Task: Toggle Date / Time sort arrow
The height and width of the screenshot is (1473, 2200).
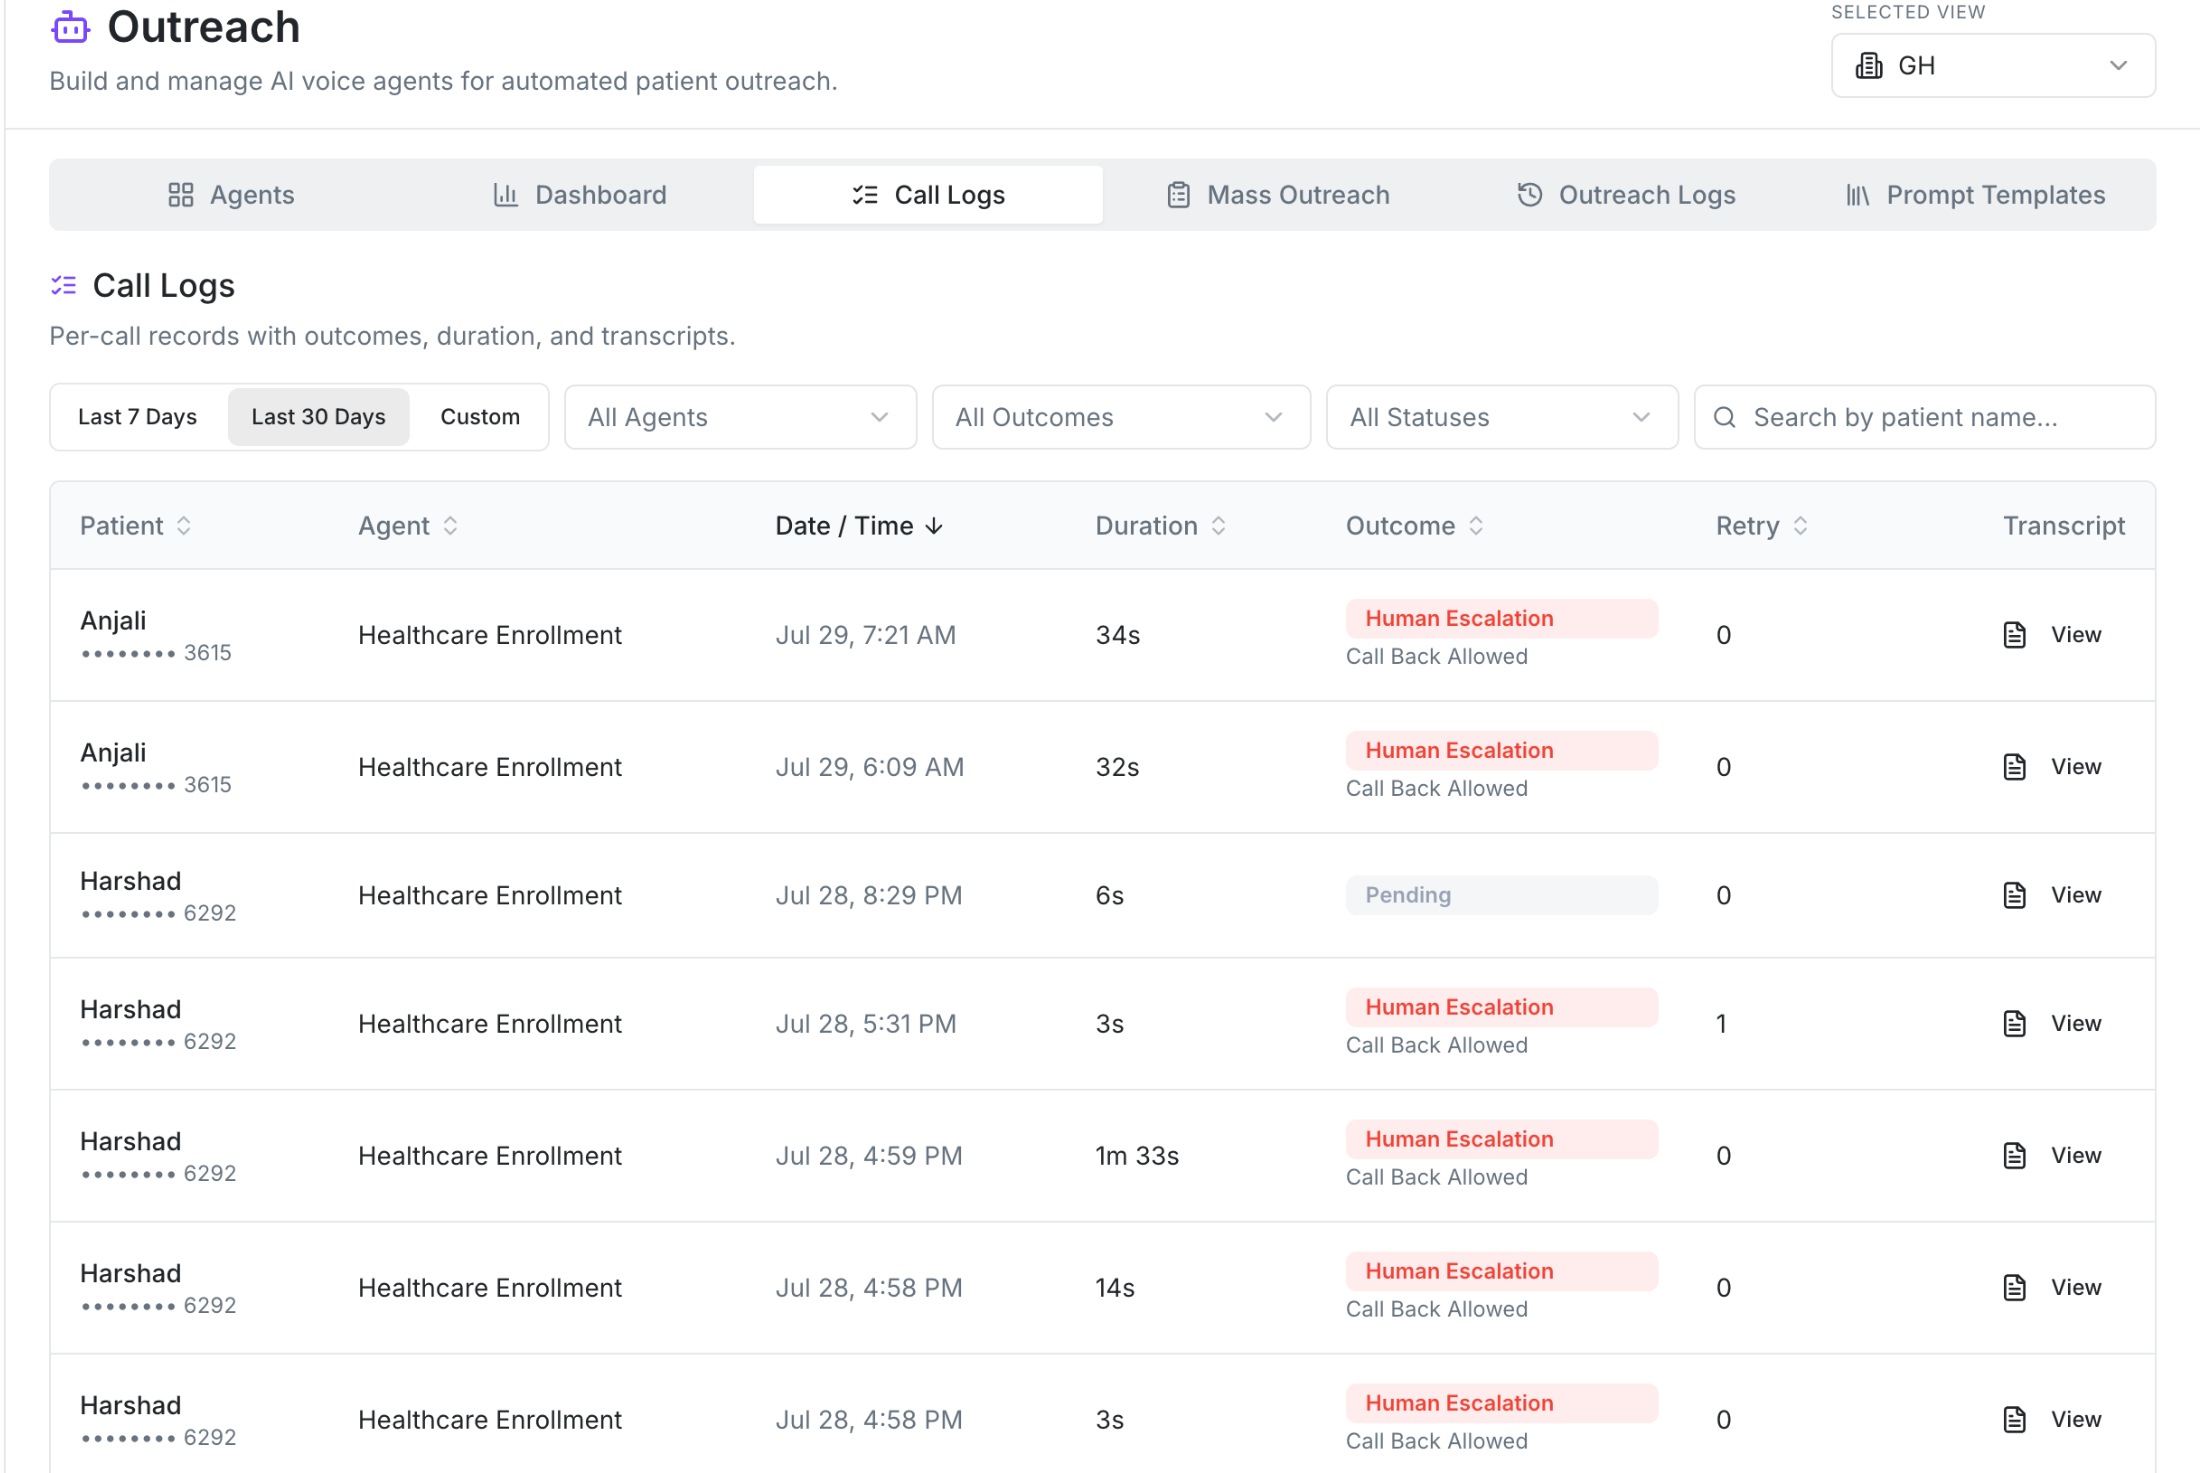Action: (934, 526)
